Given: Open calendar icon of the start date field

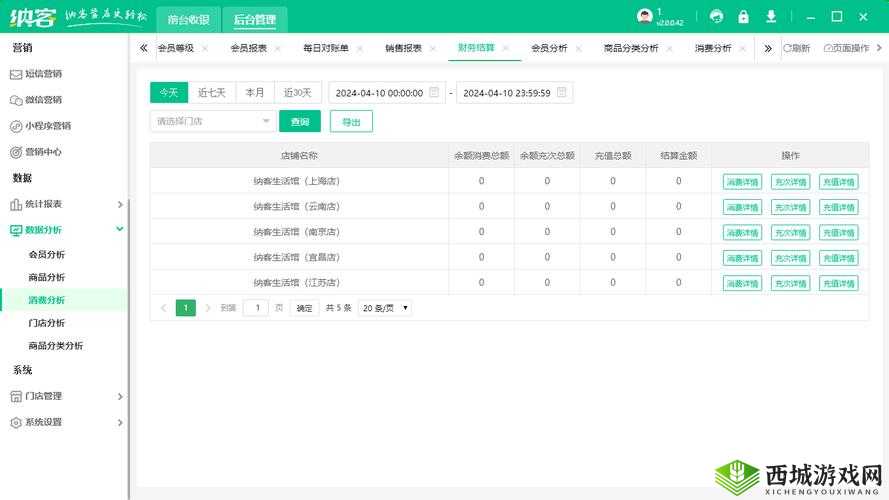Looking at the screenshot, I should (x=434, y=92).
